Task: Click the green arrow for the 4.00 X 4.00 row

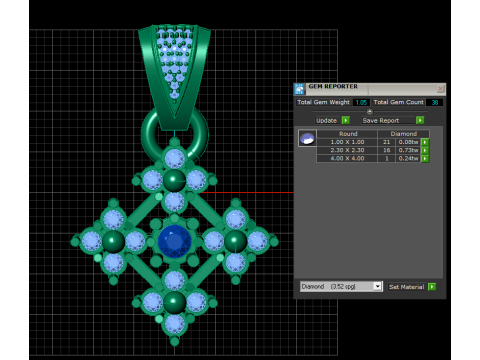Action: click(x=425, y=159)
